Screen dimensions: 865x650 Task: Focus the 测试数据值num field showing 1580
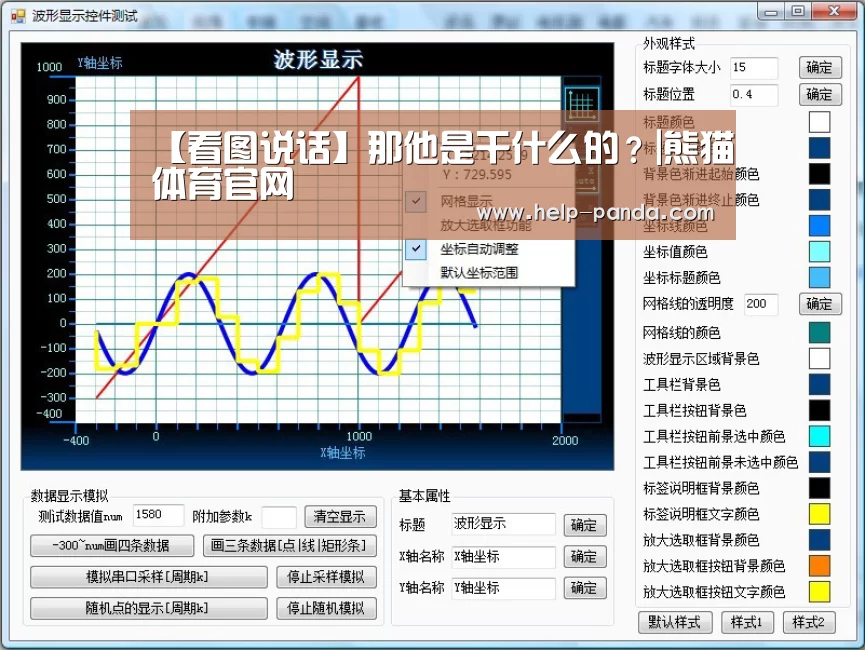pyautogui.click(x=158, y=515)
